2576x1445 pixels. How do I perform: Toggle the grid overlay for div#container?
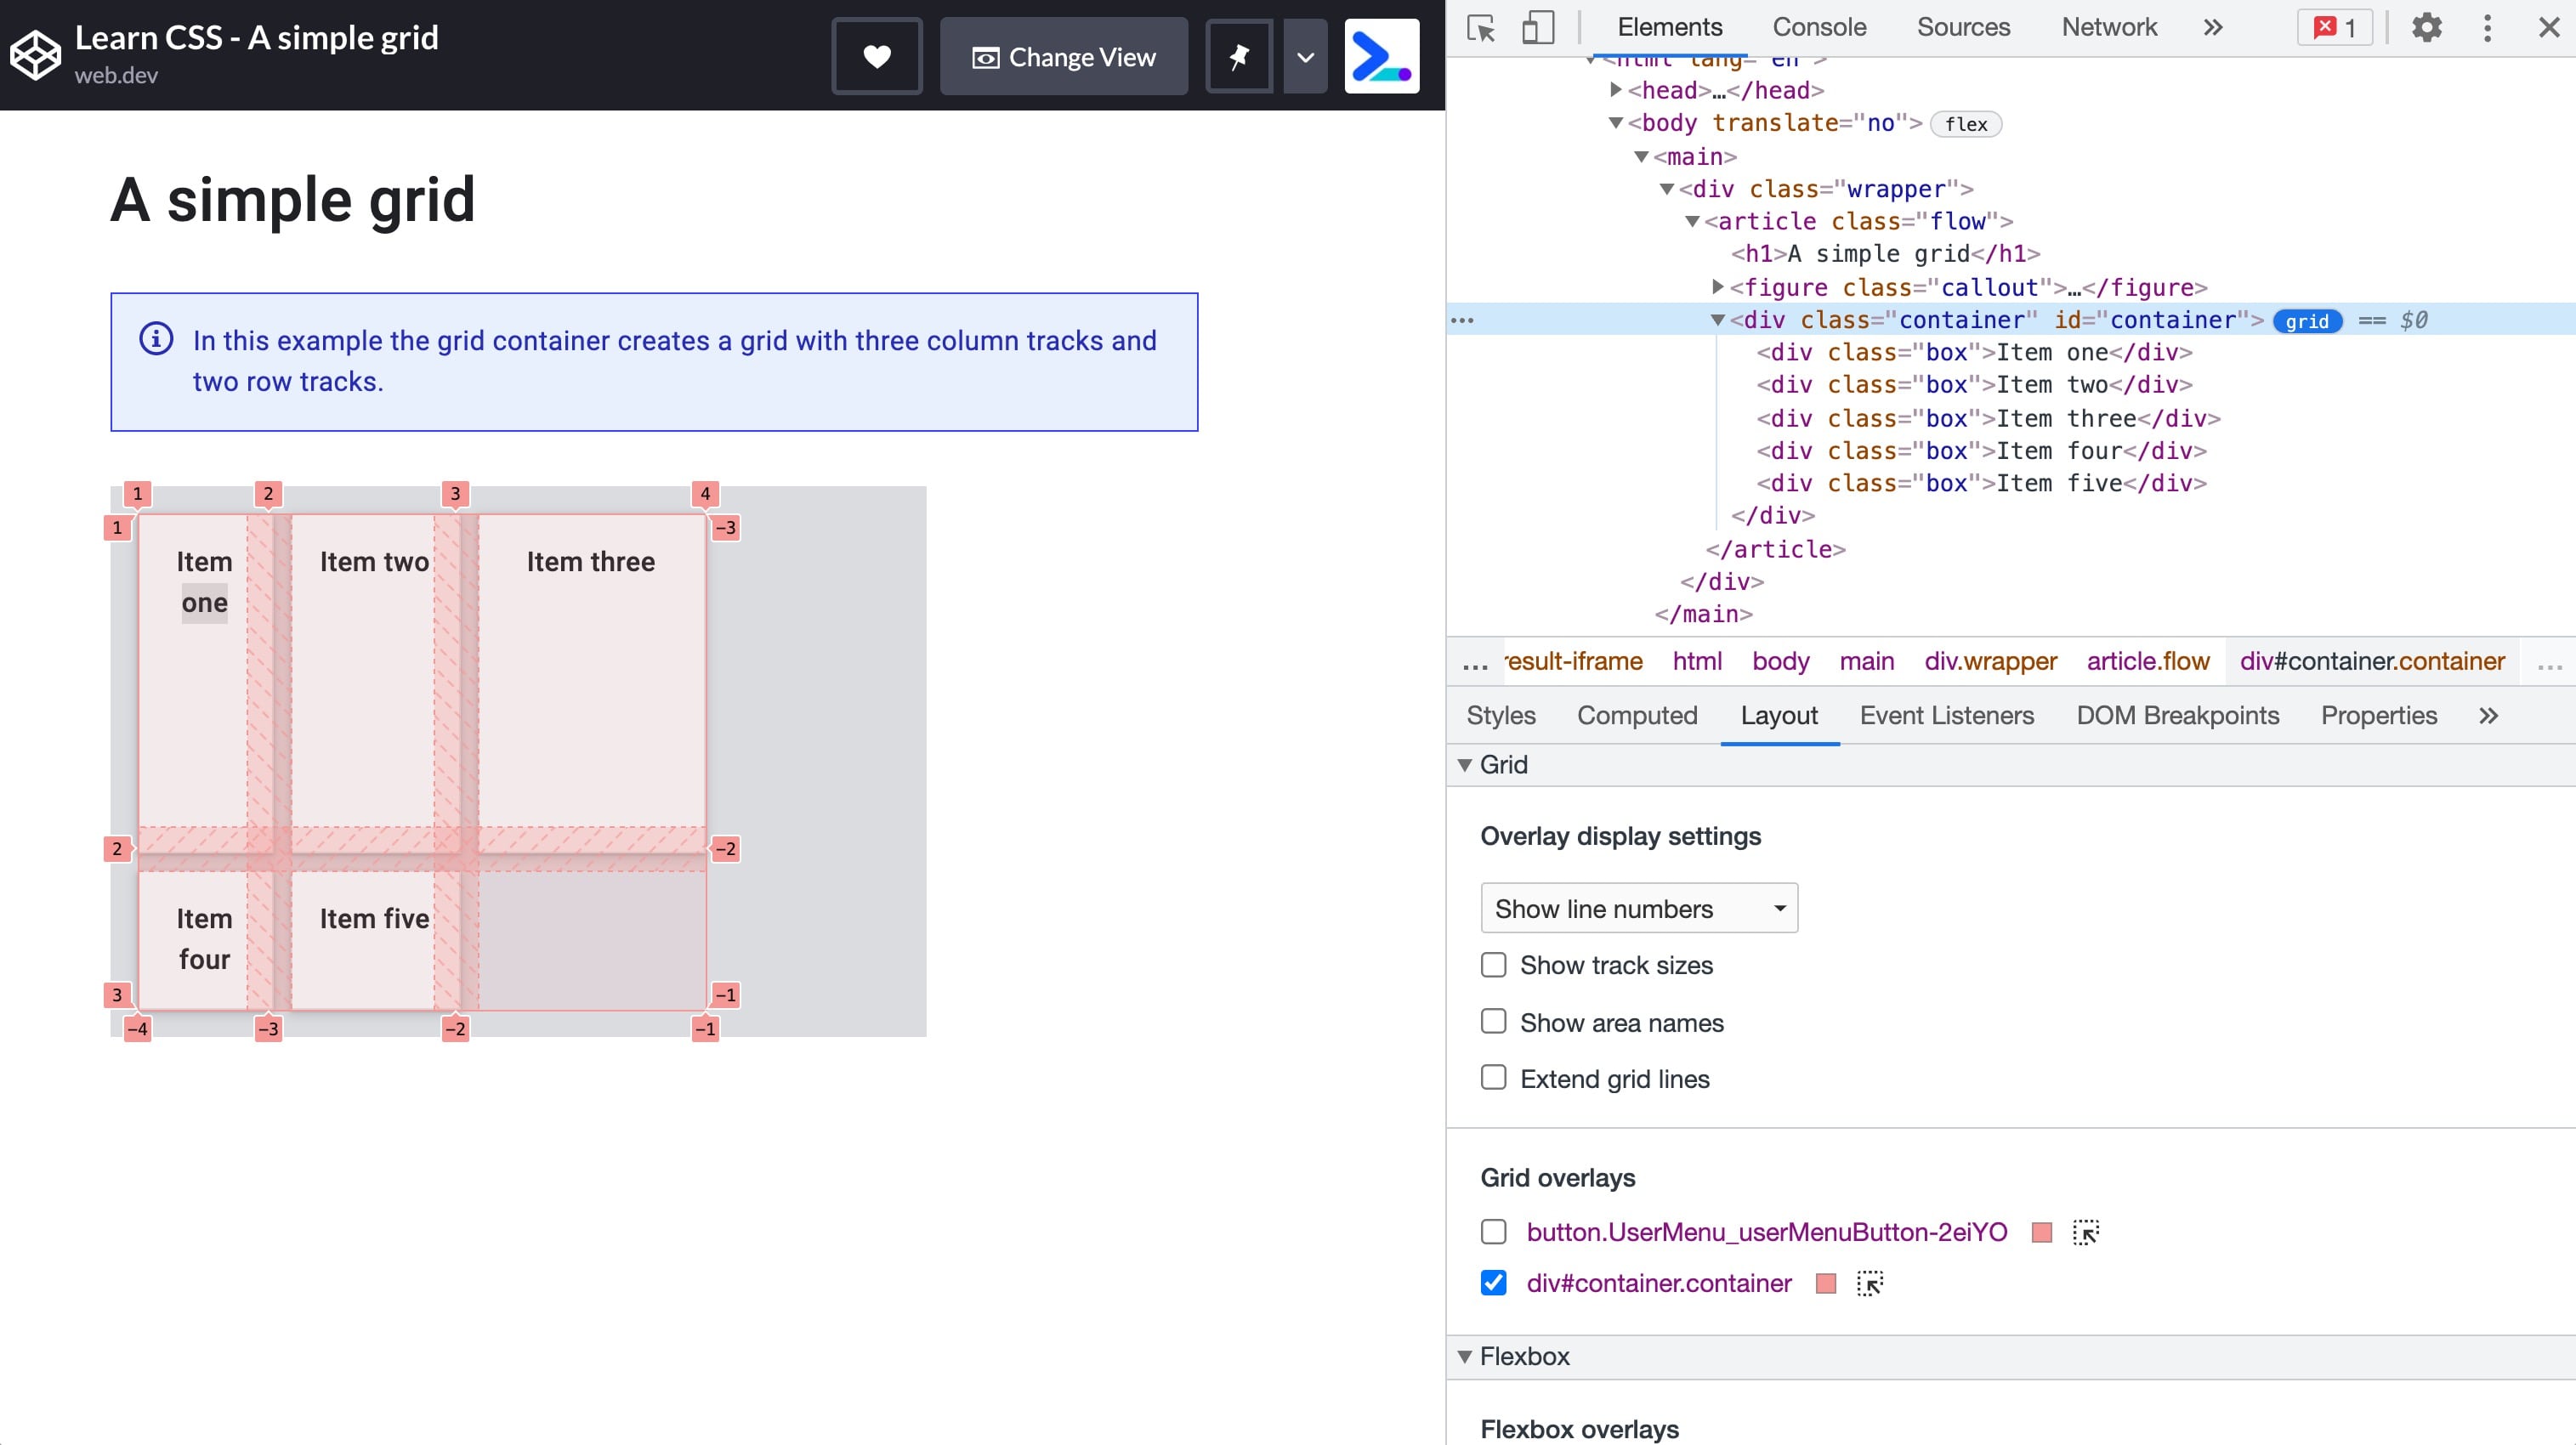pos(1491,1283)
